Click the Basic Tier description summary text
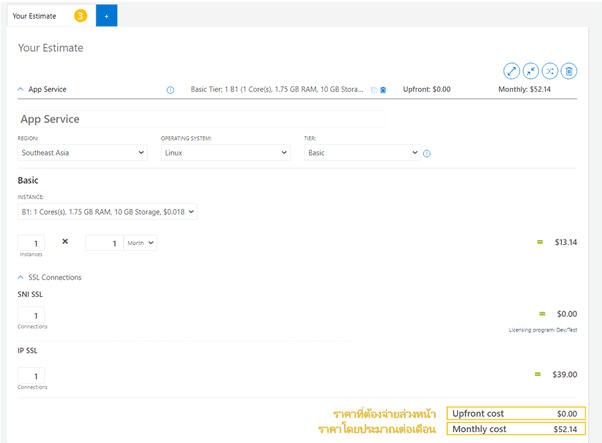Viewport: 602px width, 443px height. pos(277,89)
